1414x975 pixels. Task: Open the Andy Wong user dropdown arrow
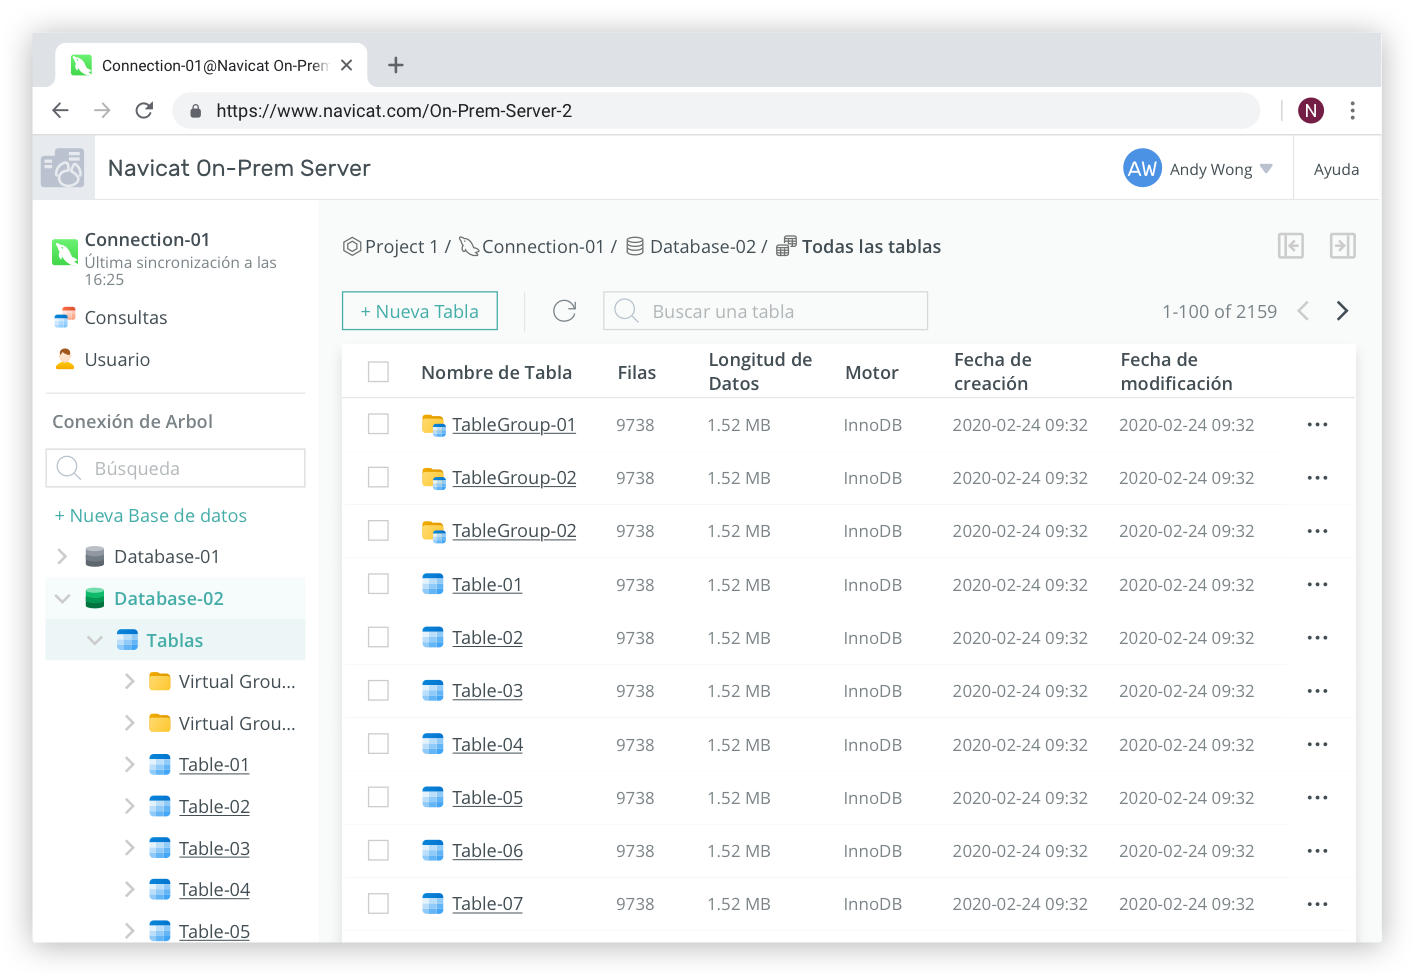click(1266, 169)
